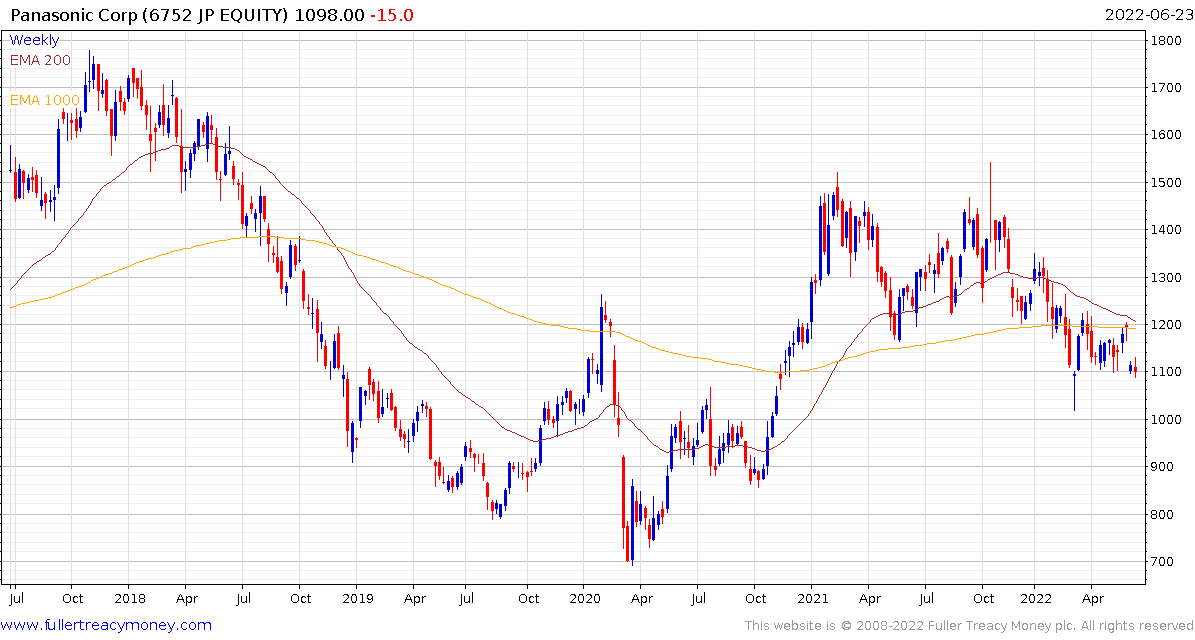Click the 1100 price axis label
This screenshot has width=1195, height=640.
point(1168,372)
